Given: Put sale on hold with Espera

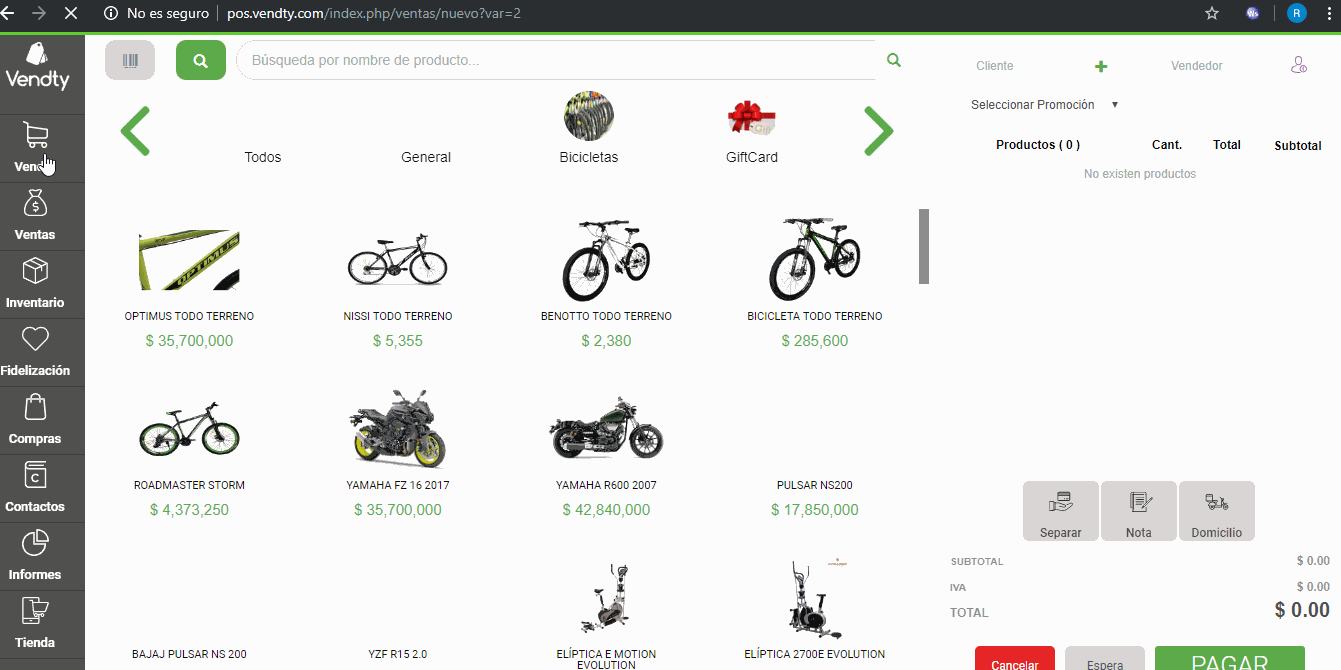Looking at the screenshot, I should (1105, 658).
